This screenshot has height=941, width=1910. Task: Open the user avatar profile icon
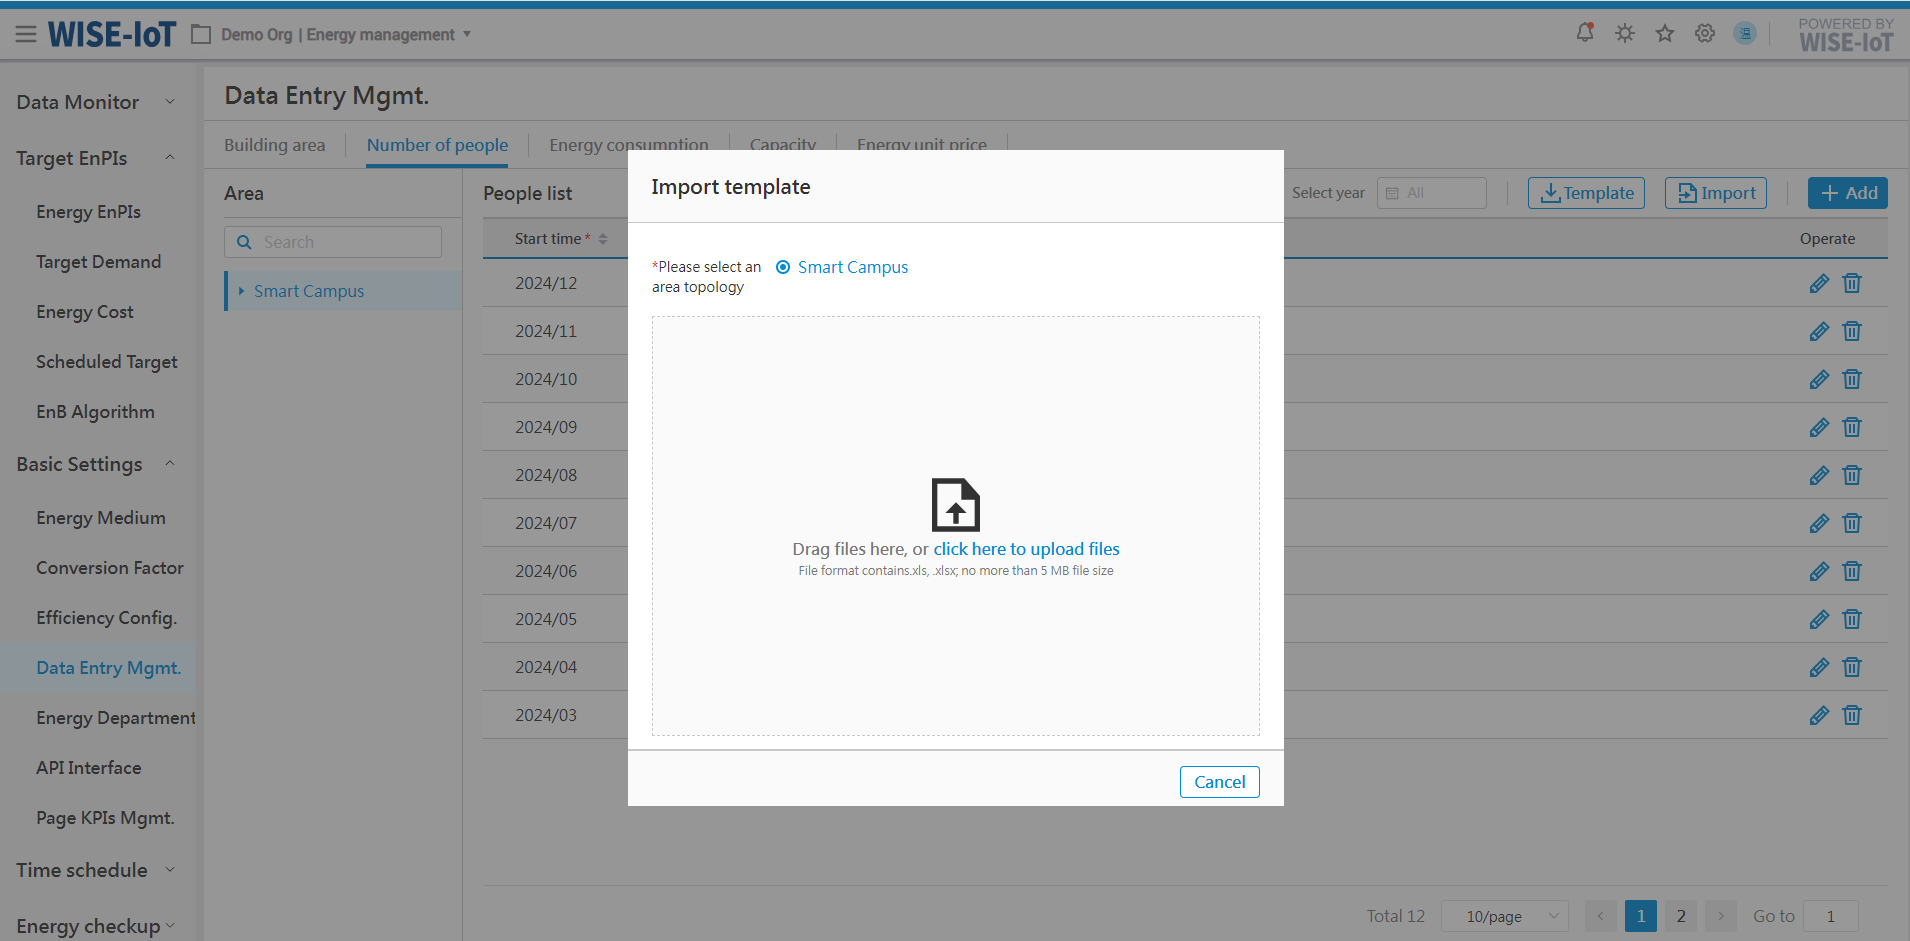pos(1745,34)
